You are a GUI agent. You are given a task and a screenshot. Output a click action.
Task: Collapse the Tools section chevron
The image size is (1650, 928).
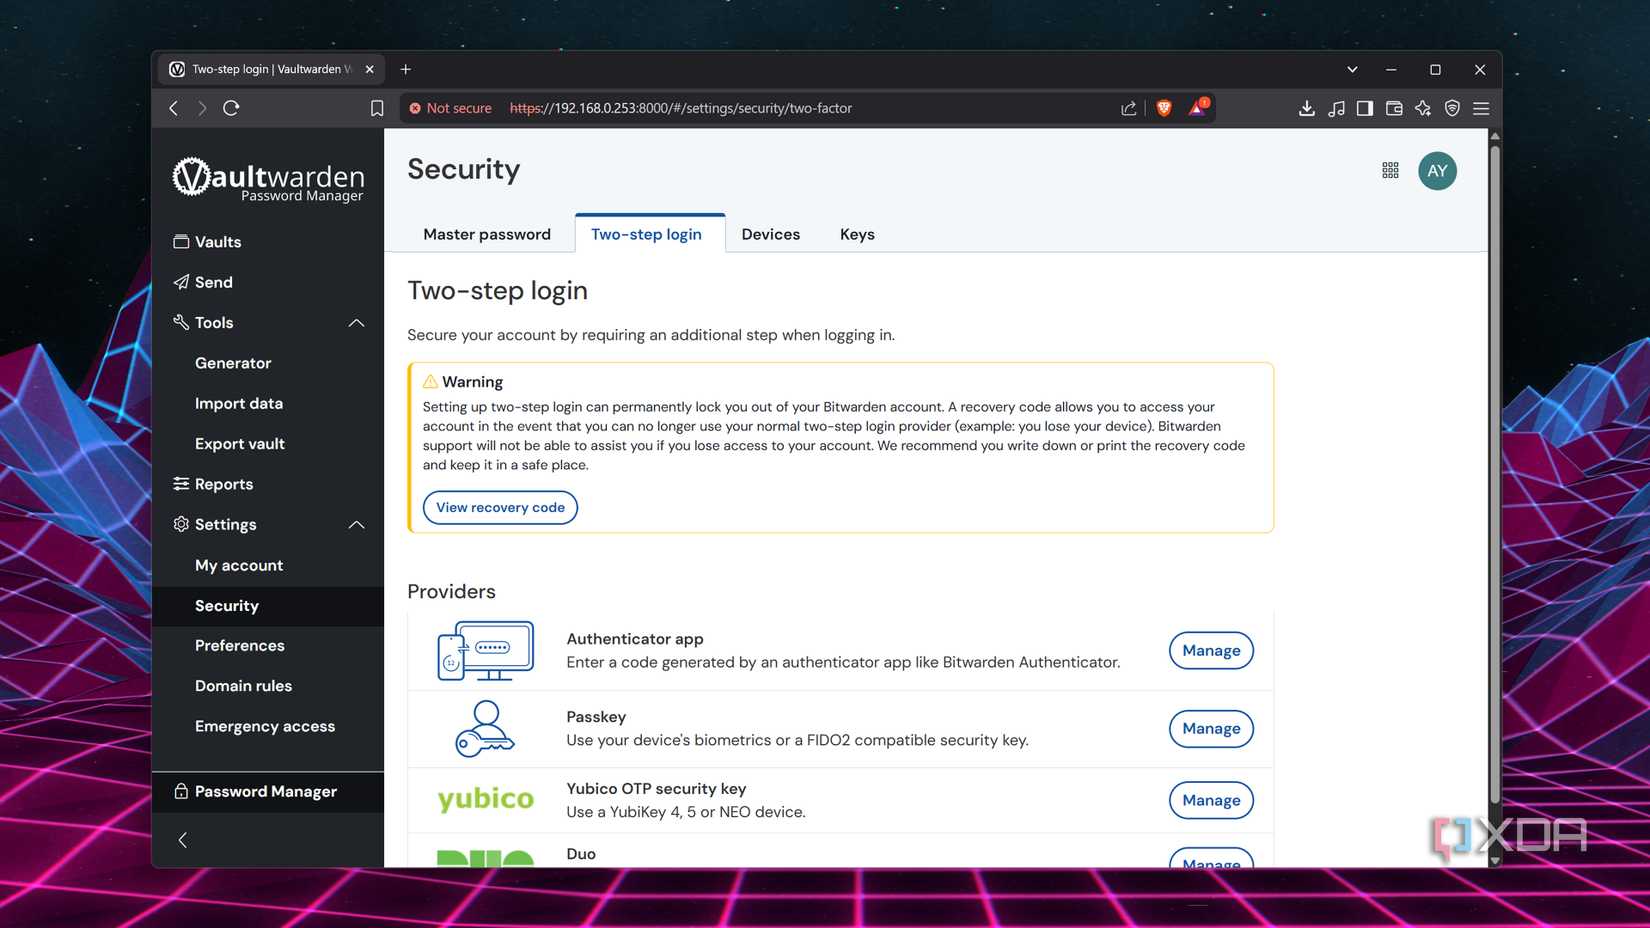(x=356, y=323)
